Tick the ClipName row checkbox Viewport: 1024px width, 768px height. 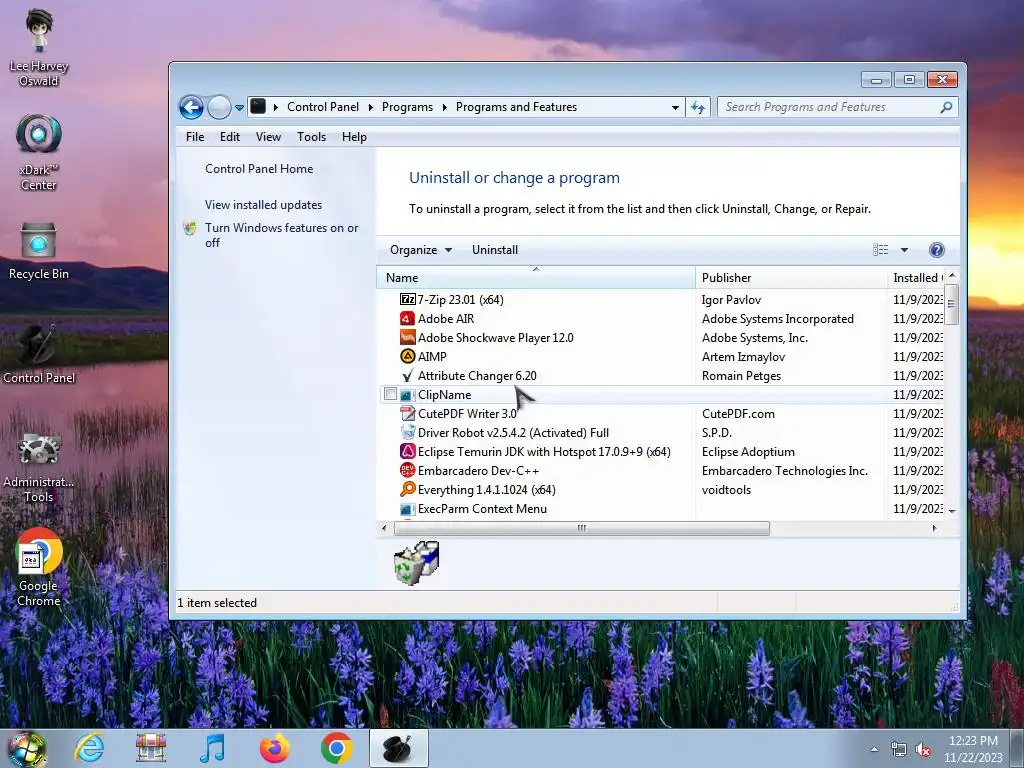pyautogui.click(x=391, y=394)
